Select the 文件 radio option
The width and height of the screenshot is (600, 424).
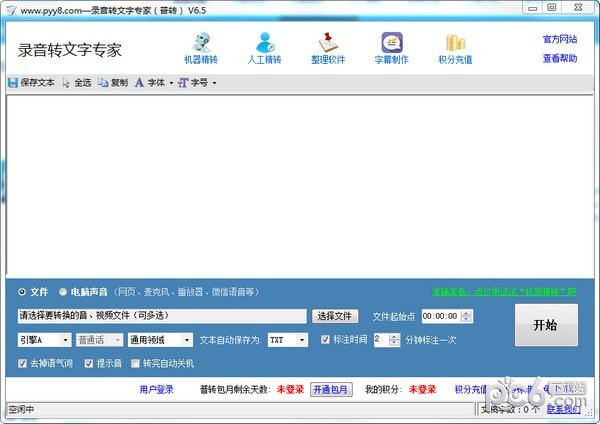click(22, 292)
